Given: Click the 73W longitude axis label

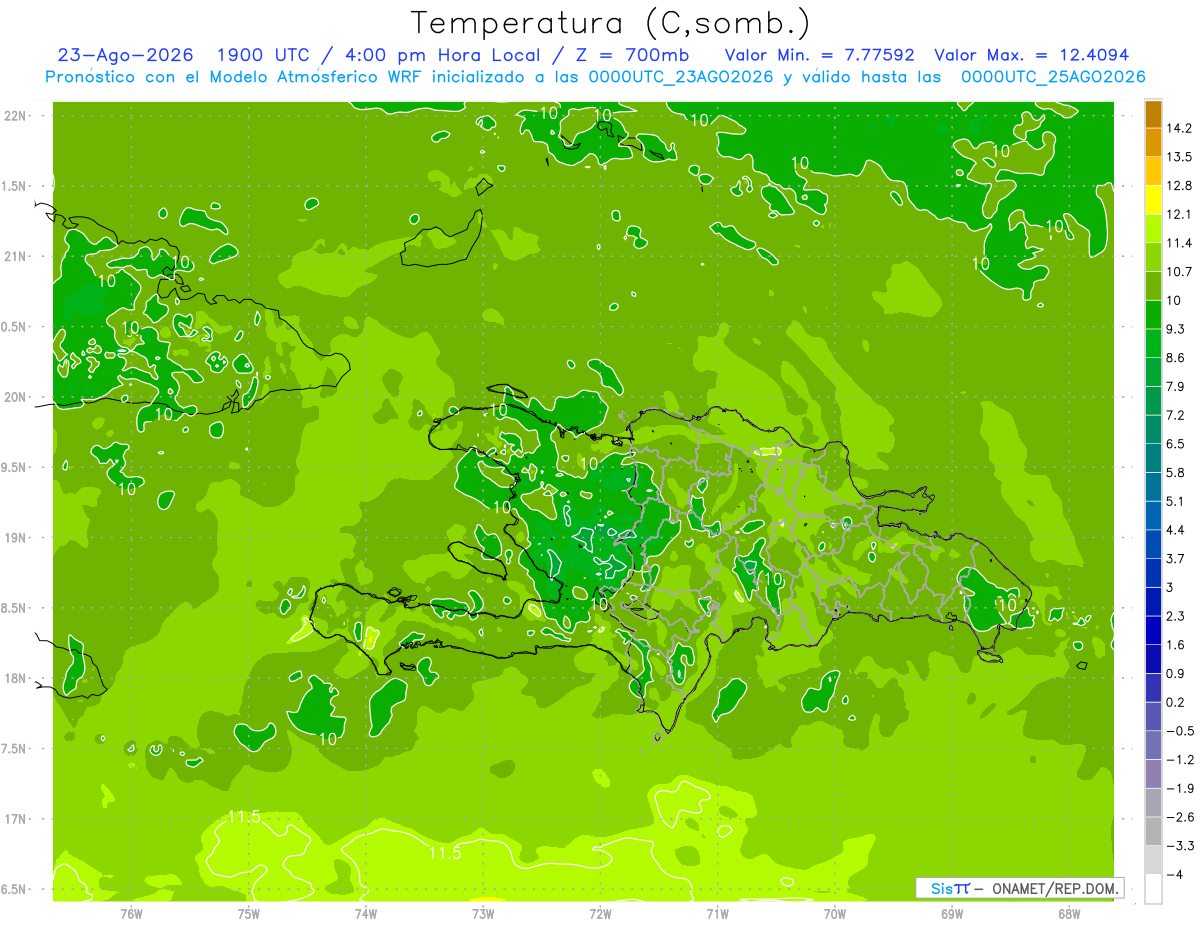Looking at the screenshot, I should [x=483, y=914].
